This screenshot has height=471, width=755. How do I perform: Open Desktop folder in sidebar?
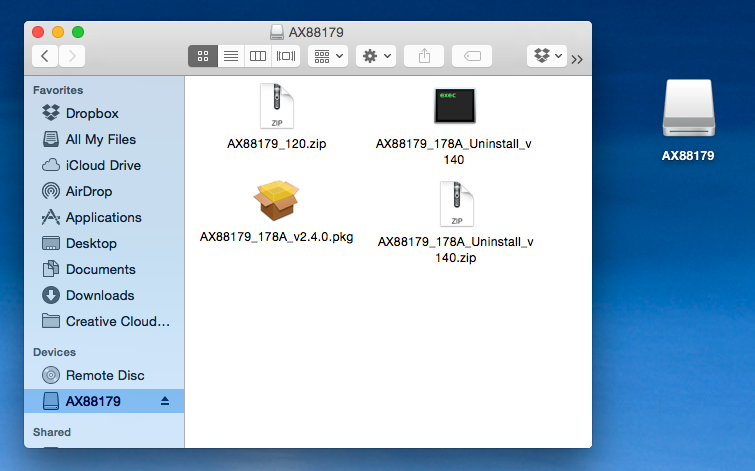tap(104, 243)
